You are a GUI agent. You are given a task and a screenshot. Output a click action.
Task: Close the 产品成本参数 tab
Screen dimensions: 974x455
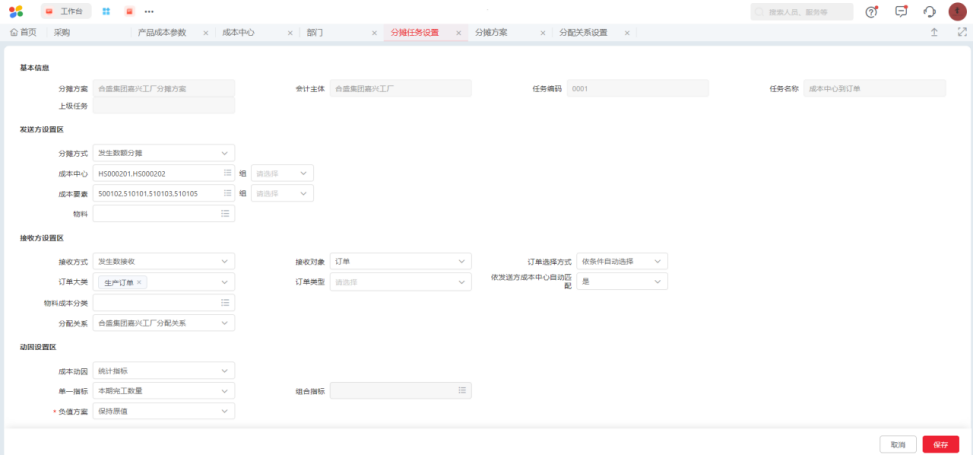(x=206, y=33)
